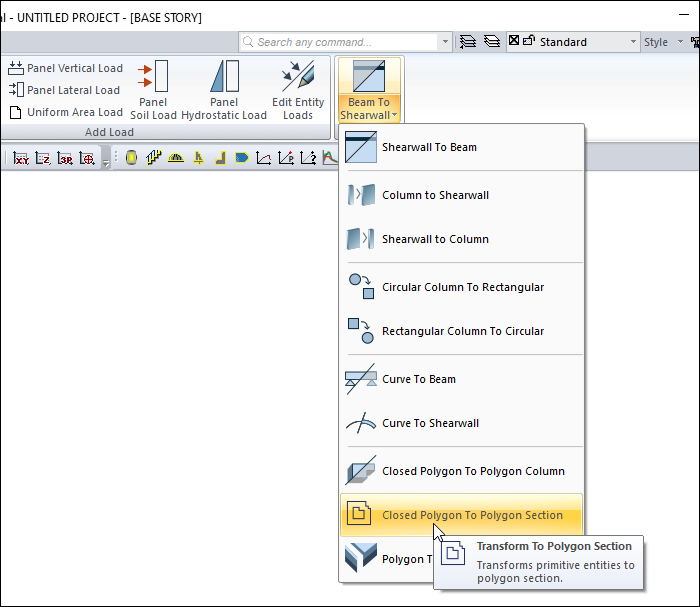Click the yellow stairs tool icon
Screen dimensions: 700x607
[153, 158]
